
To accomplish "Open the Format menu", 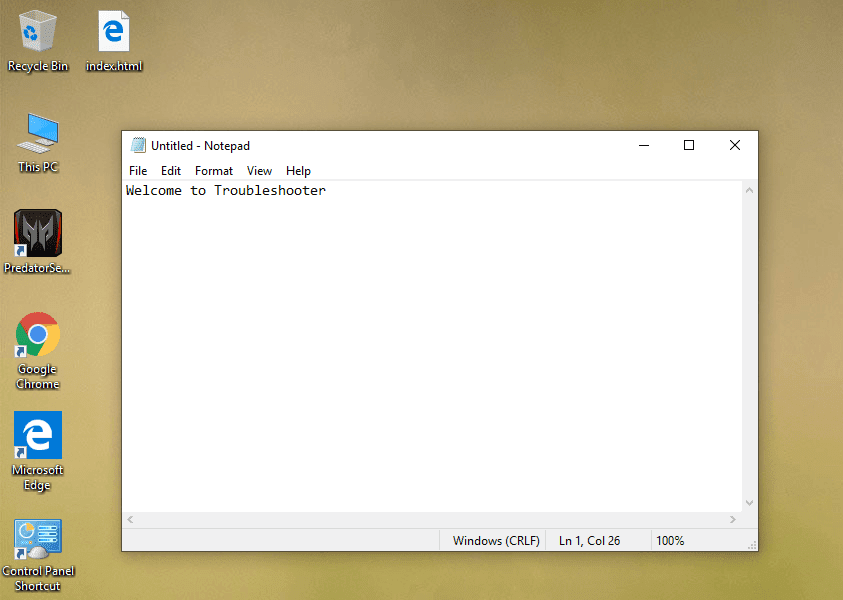I will point(213,171).
